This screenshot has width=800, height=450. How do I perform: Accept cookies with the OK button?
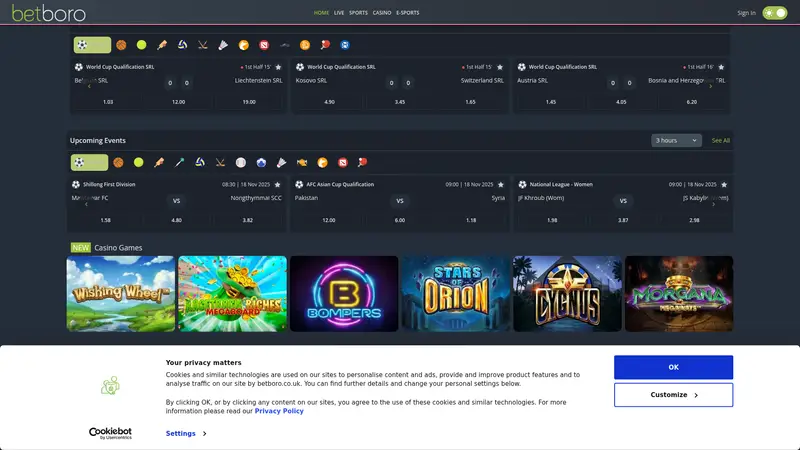pyautogui.click(x=673, y=367)
